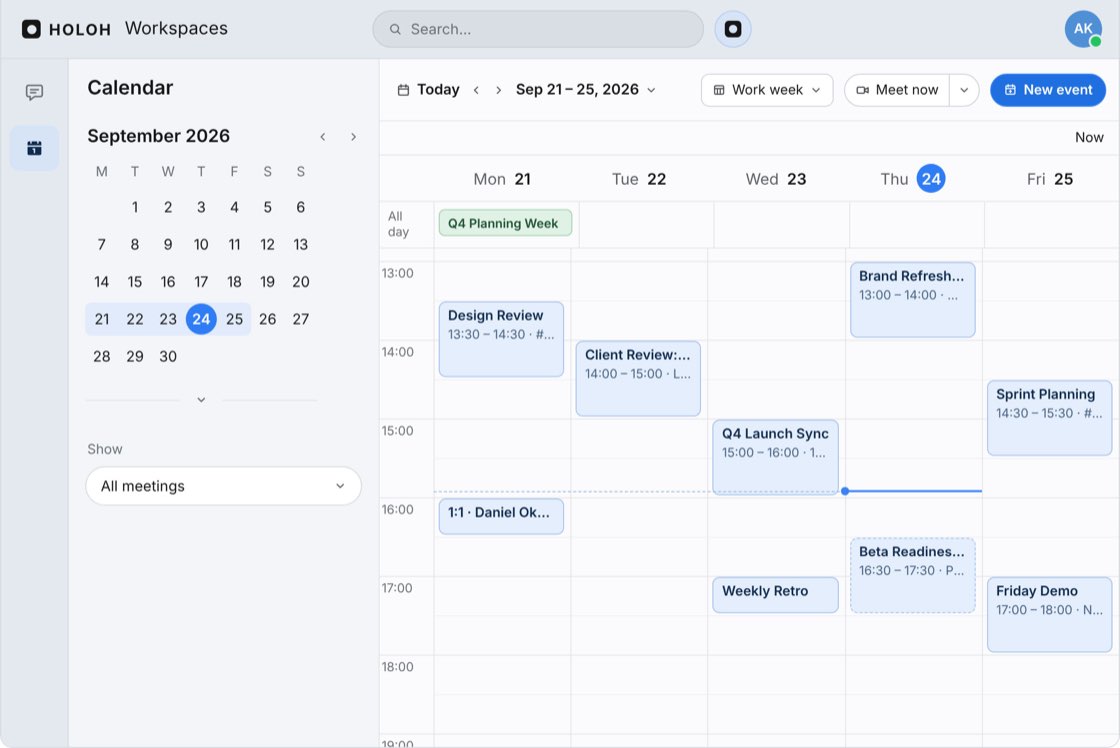The width and height of the screenshot is (1120, 748).
Task: Open the assistant button beside search
Action: click(x=733, y=29)
